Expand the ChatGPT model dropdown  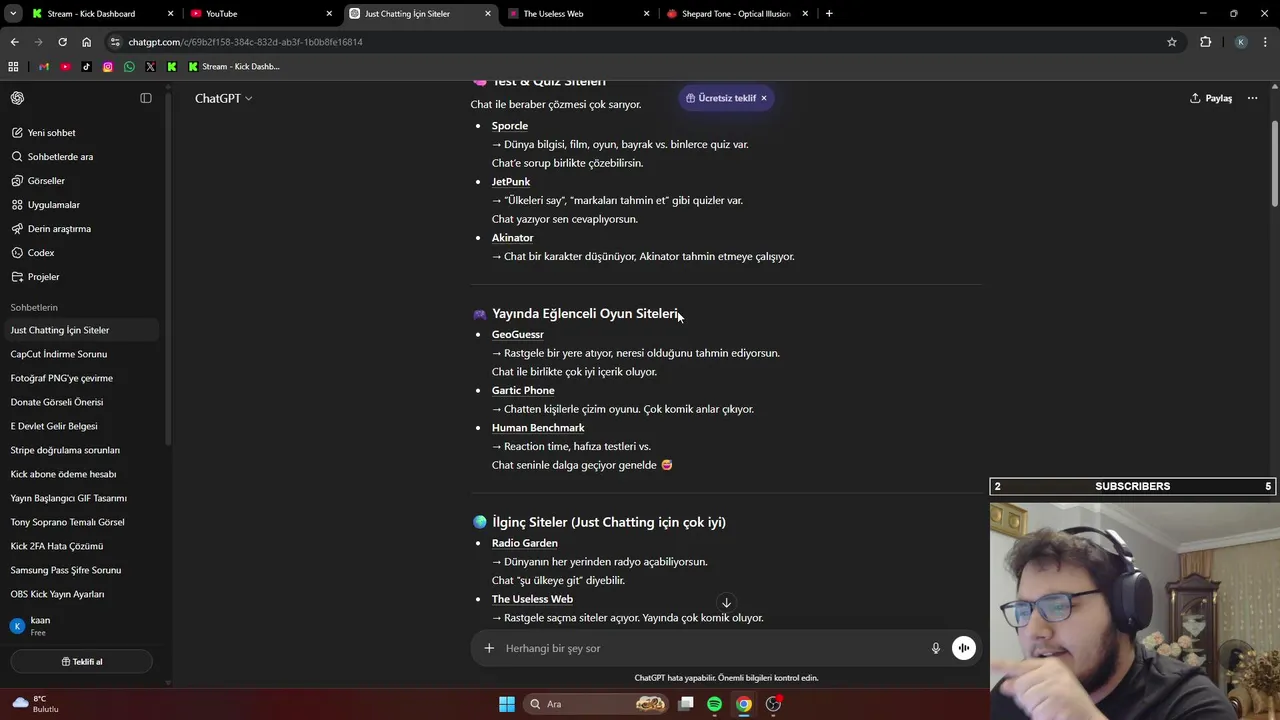(223, 98)
